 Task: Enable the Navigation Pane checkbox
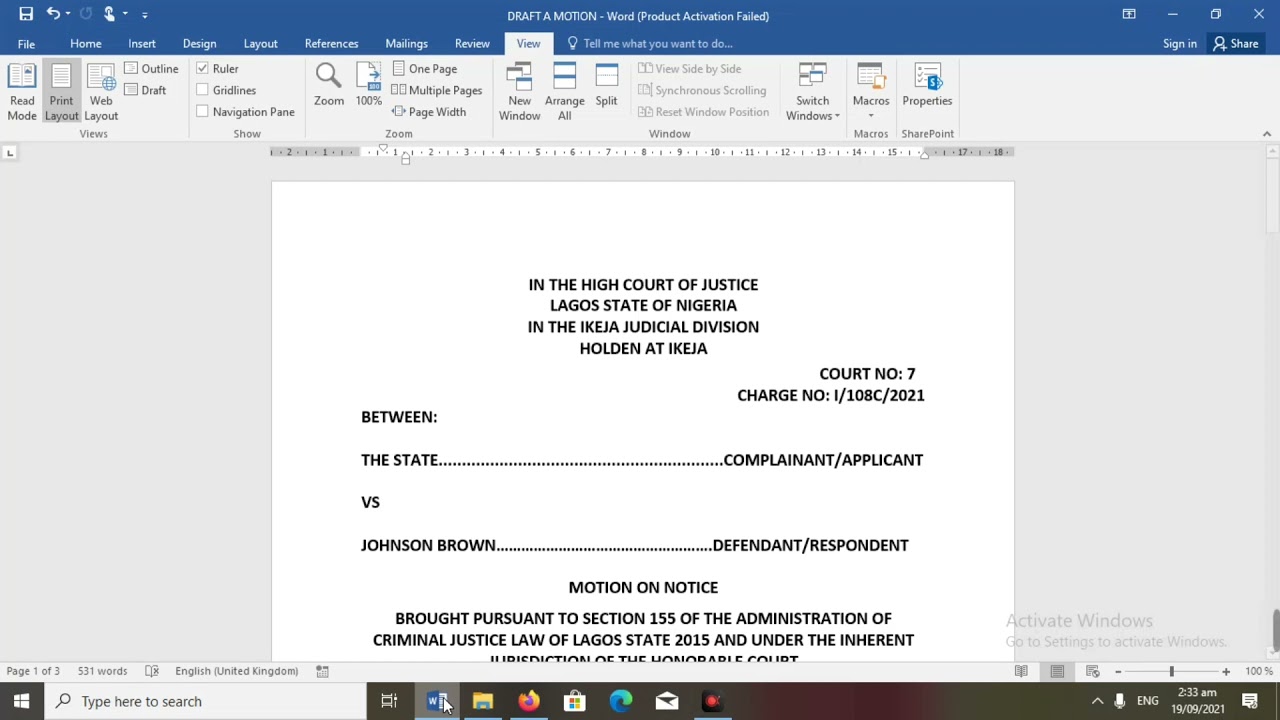pos(203,112)
